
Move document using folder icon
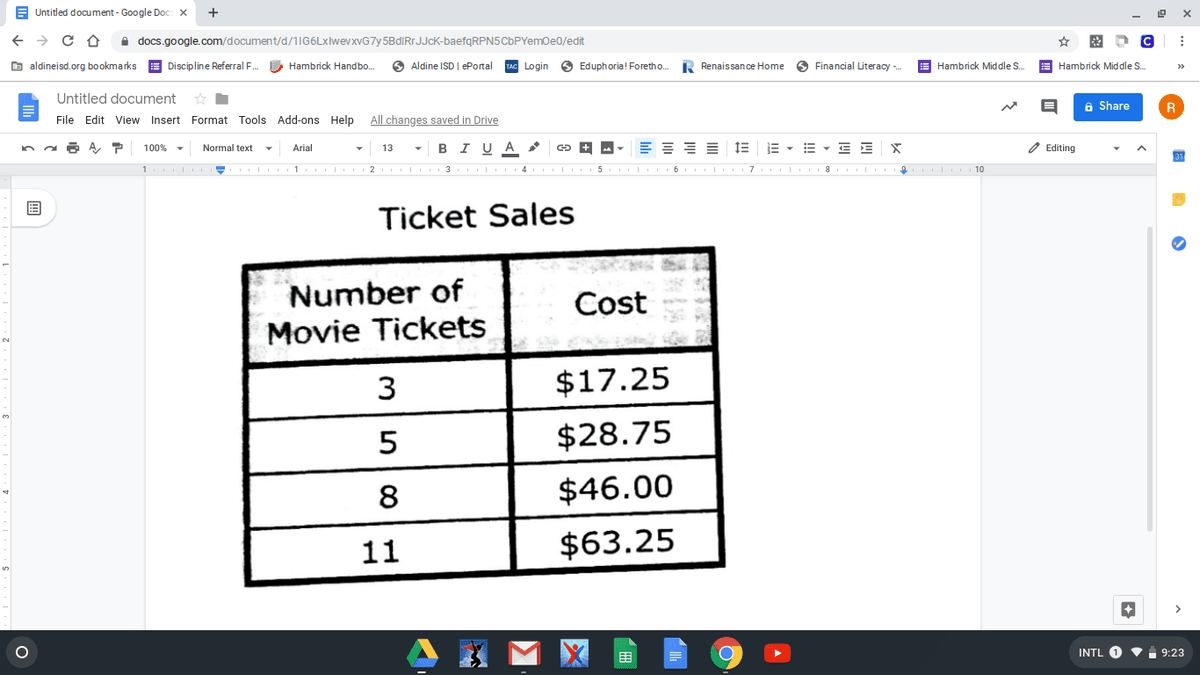[x=222, y=98]
